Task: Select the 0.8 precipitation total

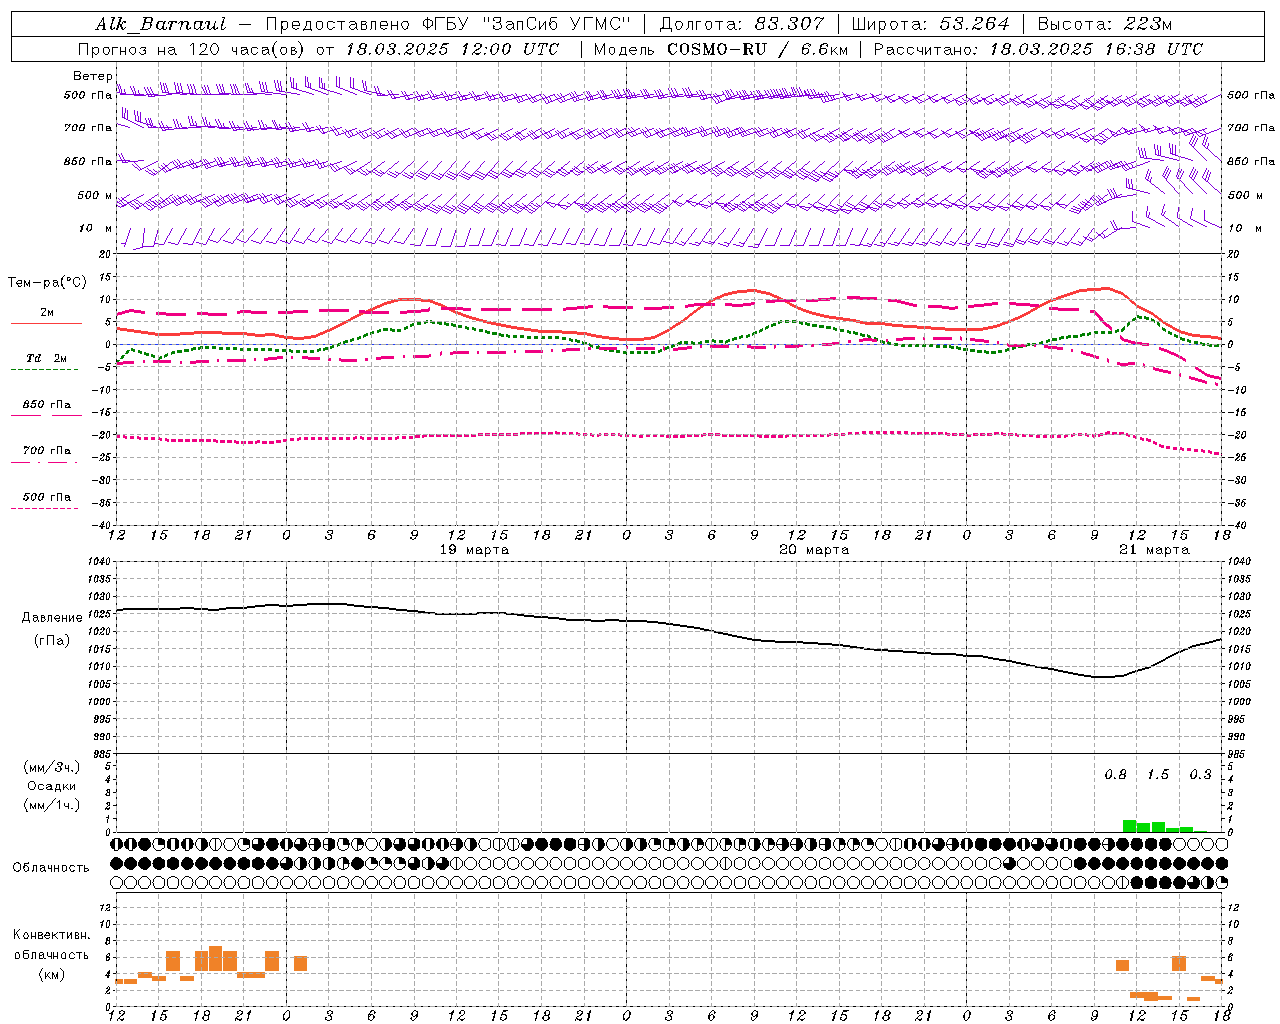Action: point(1115,775)
